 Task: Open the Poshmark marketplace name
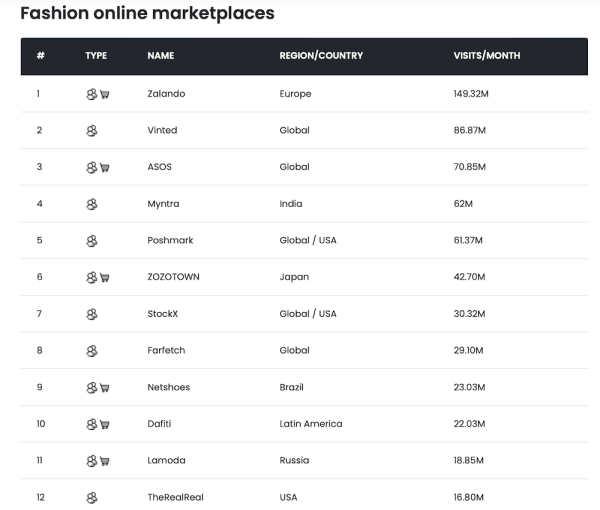[169, 241]
